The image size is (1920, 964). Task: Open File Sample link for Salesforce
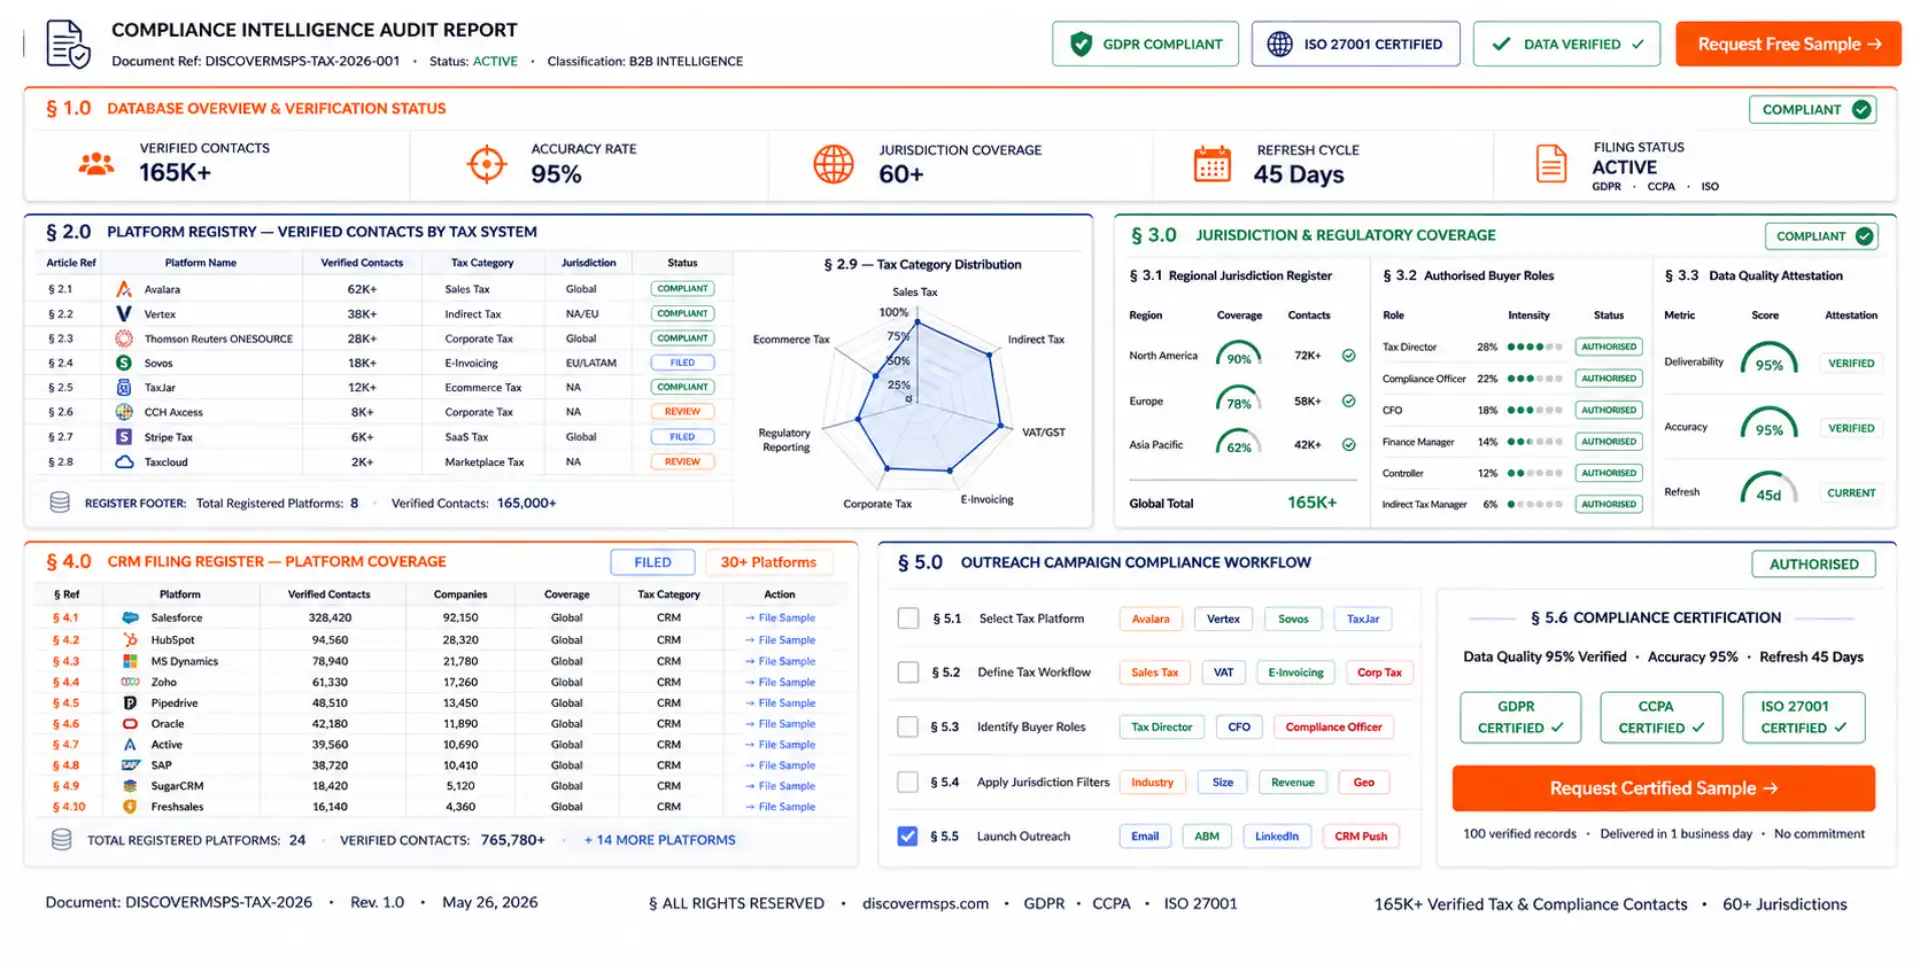click(780, 618)
